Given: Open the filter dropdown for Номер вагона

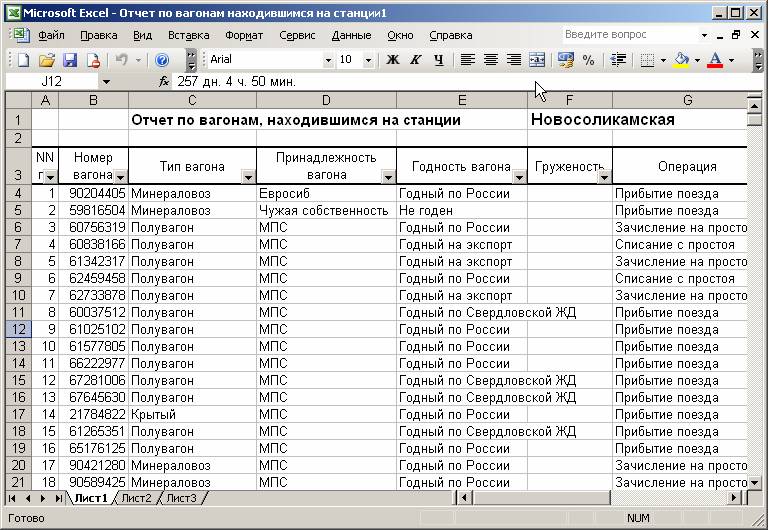Looking at the screenshot, I should pos(120,177).
